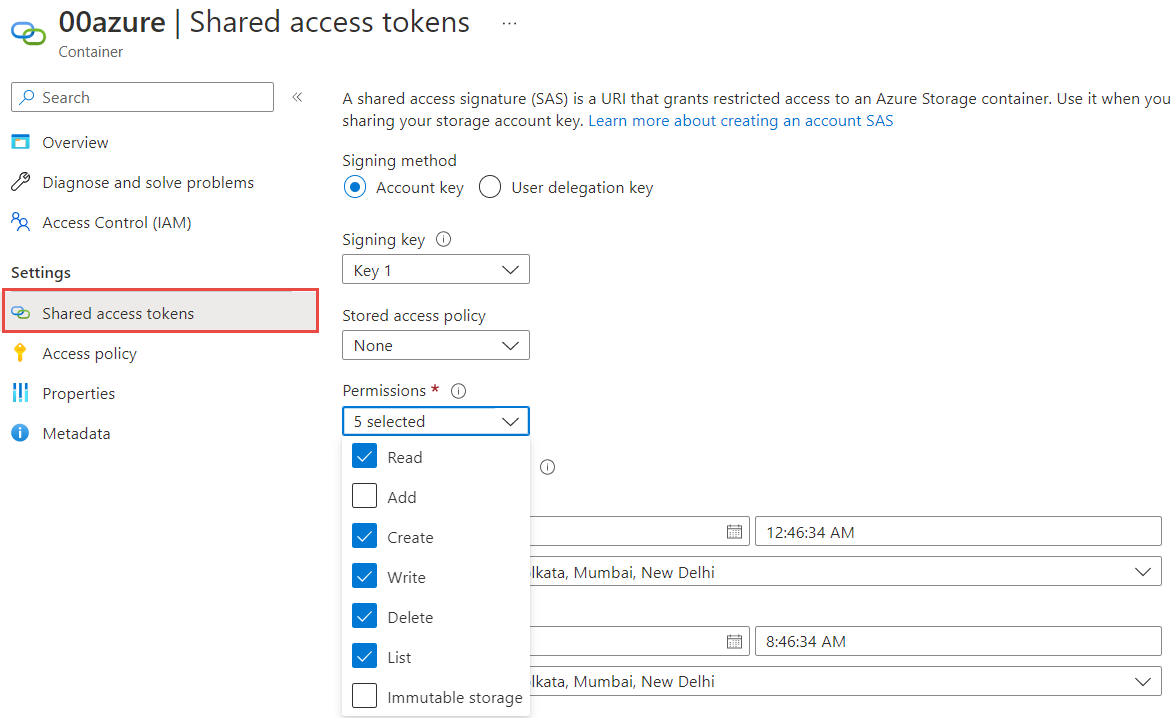
Task: Click the Access Control (IAM) people icon
Action: pos(21,222)
